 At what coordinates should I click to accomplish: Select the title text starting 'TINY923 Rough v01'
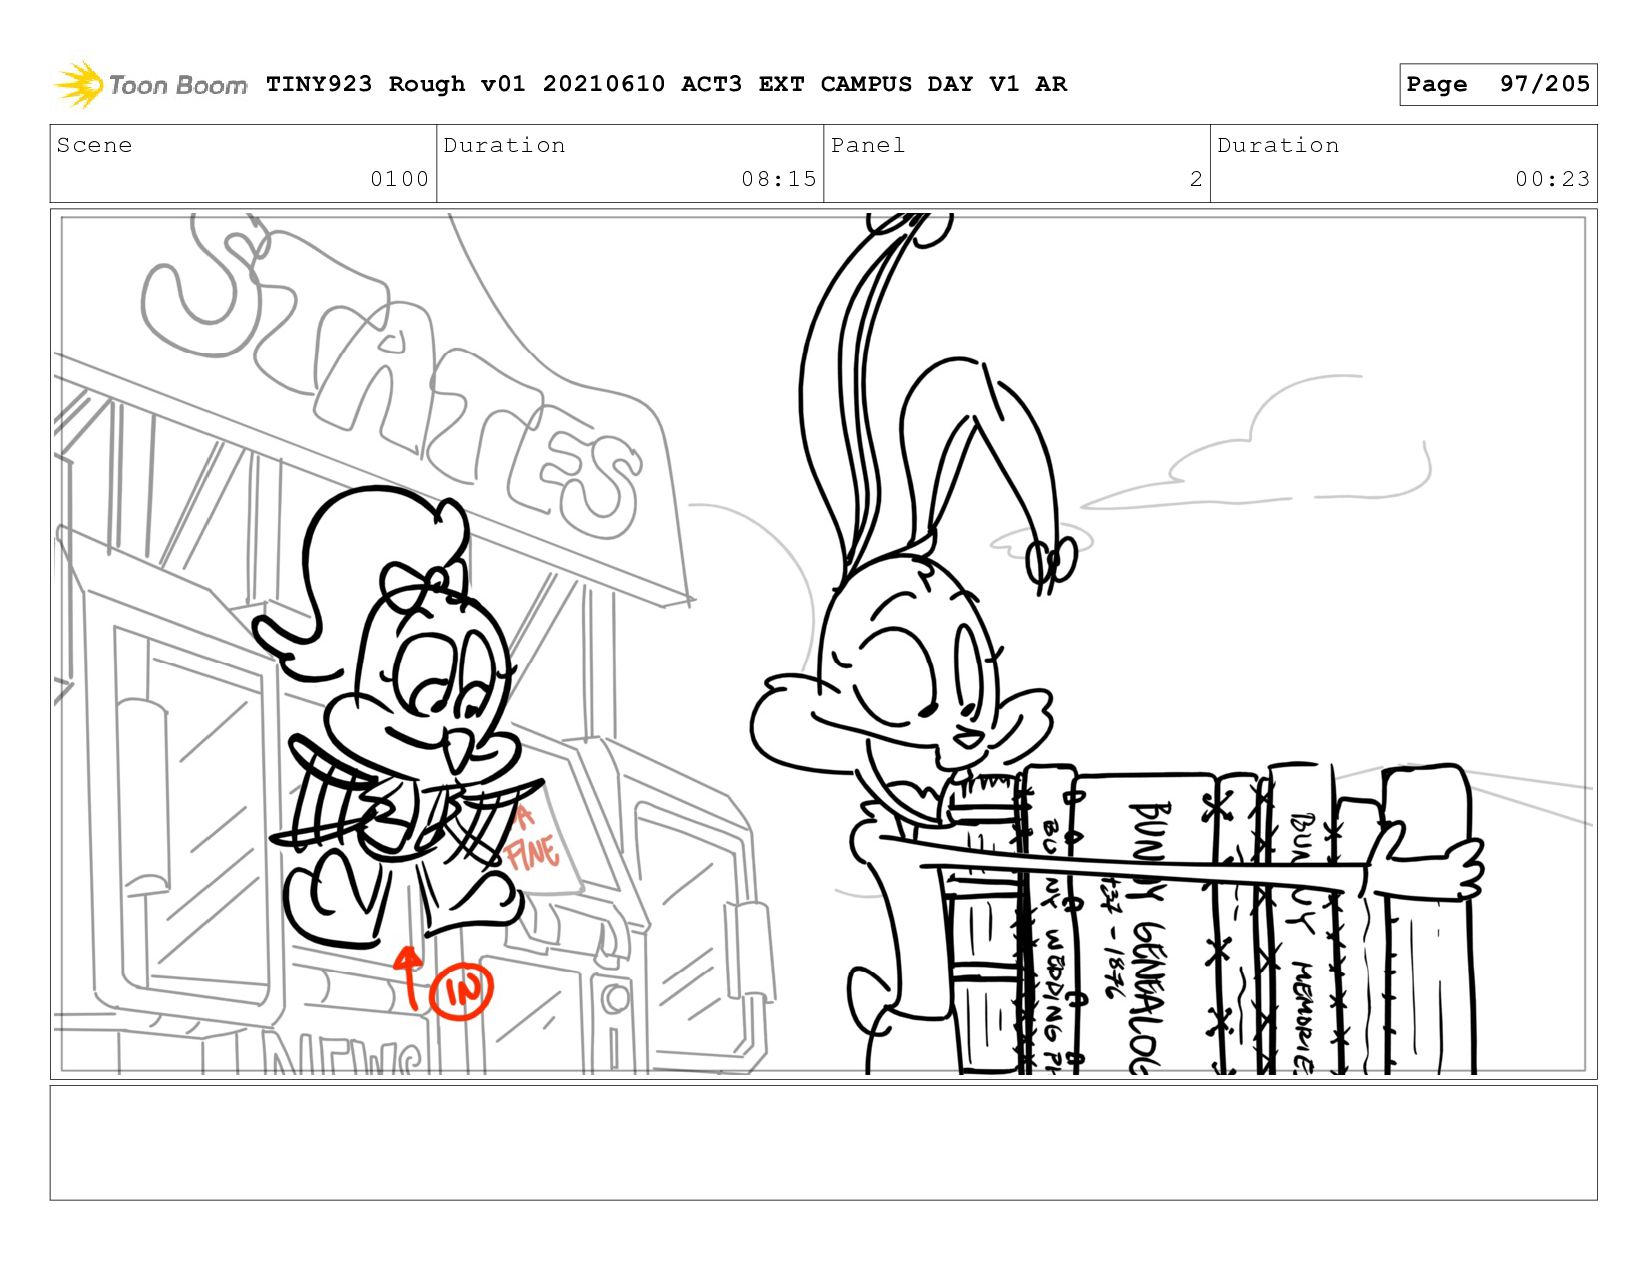pyautogui.click(x=666, y=84)
